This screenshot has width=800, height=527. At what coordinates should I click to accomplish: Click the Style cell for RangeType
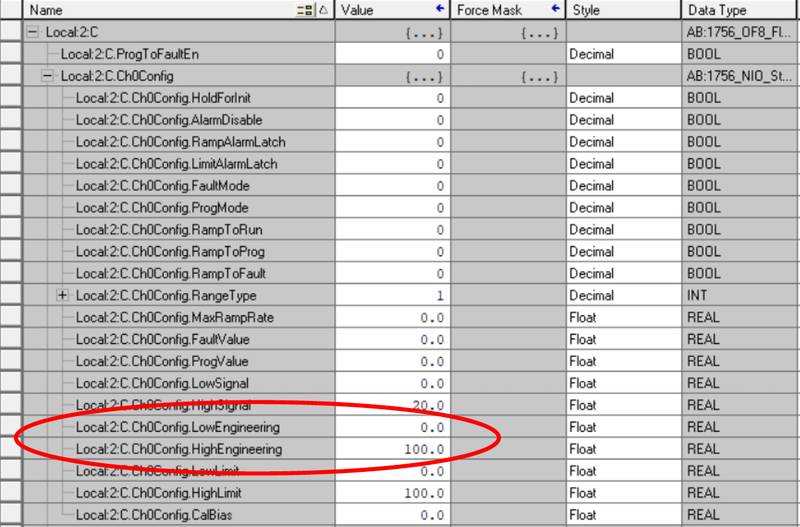coord(622,296)
